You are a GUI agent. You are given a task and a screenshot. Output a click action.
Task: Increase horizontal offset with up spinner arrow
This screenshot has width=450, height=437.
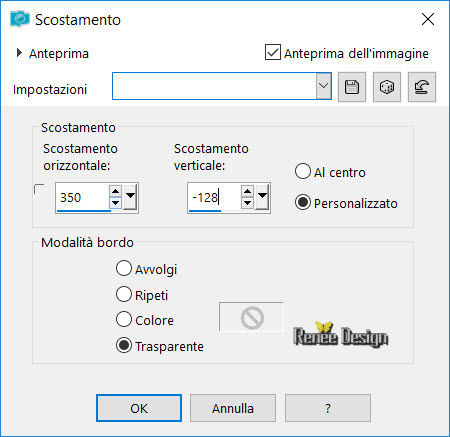115,191
